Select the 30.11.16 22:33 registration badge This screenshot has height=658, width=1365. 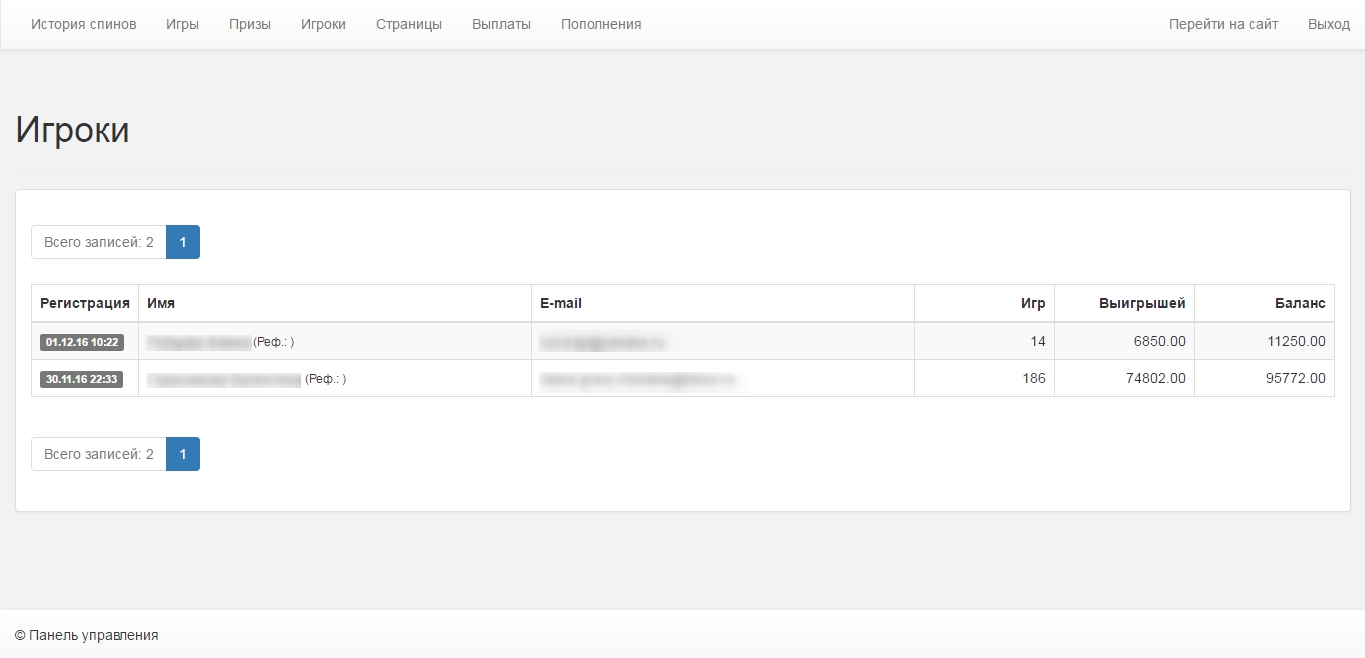(x=82, y=379)
